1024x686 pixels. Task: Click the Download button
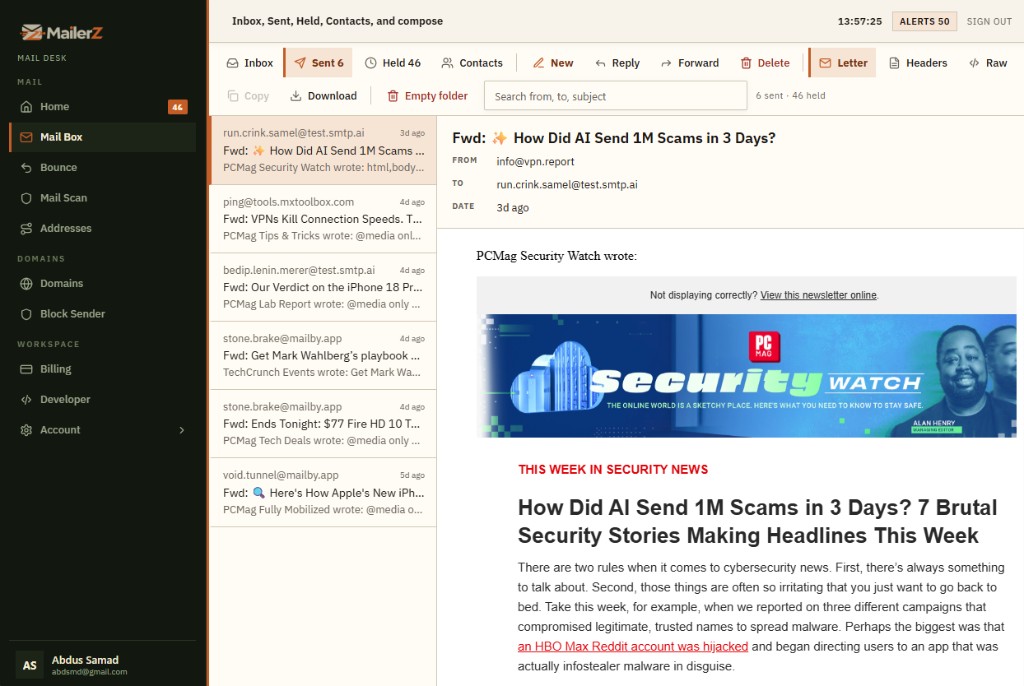[x=324, y=96]
